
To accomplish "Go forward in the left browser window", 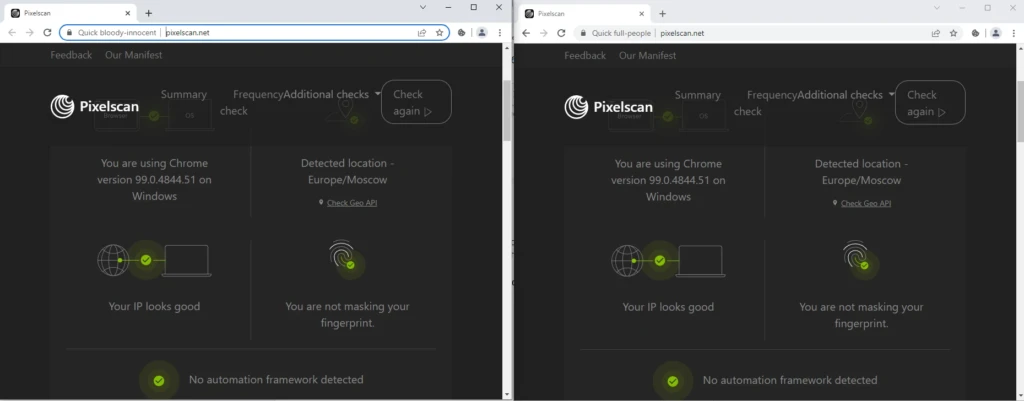I will (x=29, y=32).
